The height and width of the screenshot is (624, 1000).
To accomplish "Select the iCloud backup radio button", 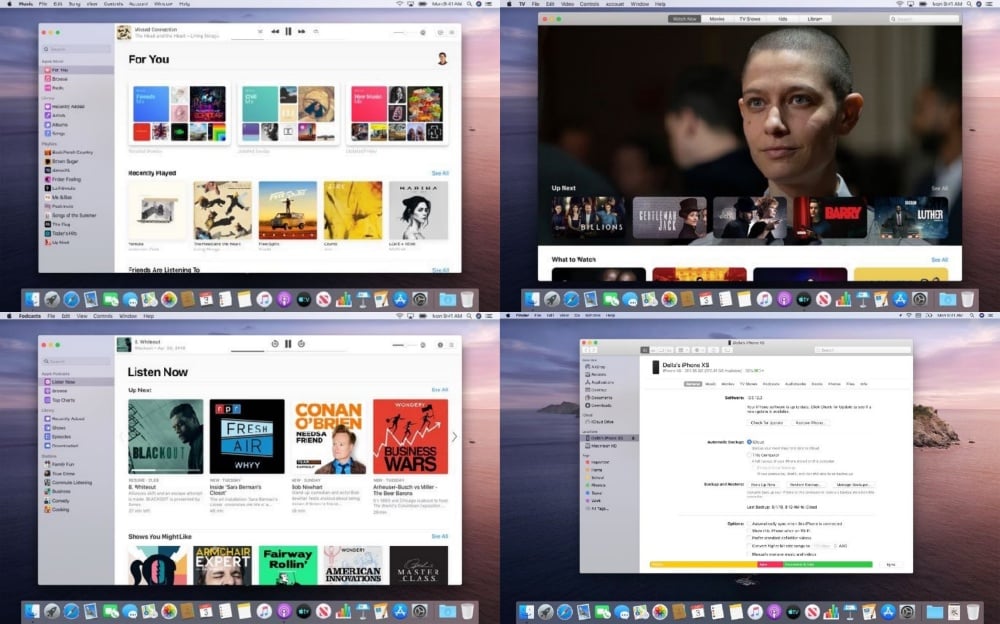I will click(749, 440).
